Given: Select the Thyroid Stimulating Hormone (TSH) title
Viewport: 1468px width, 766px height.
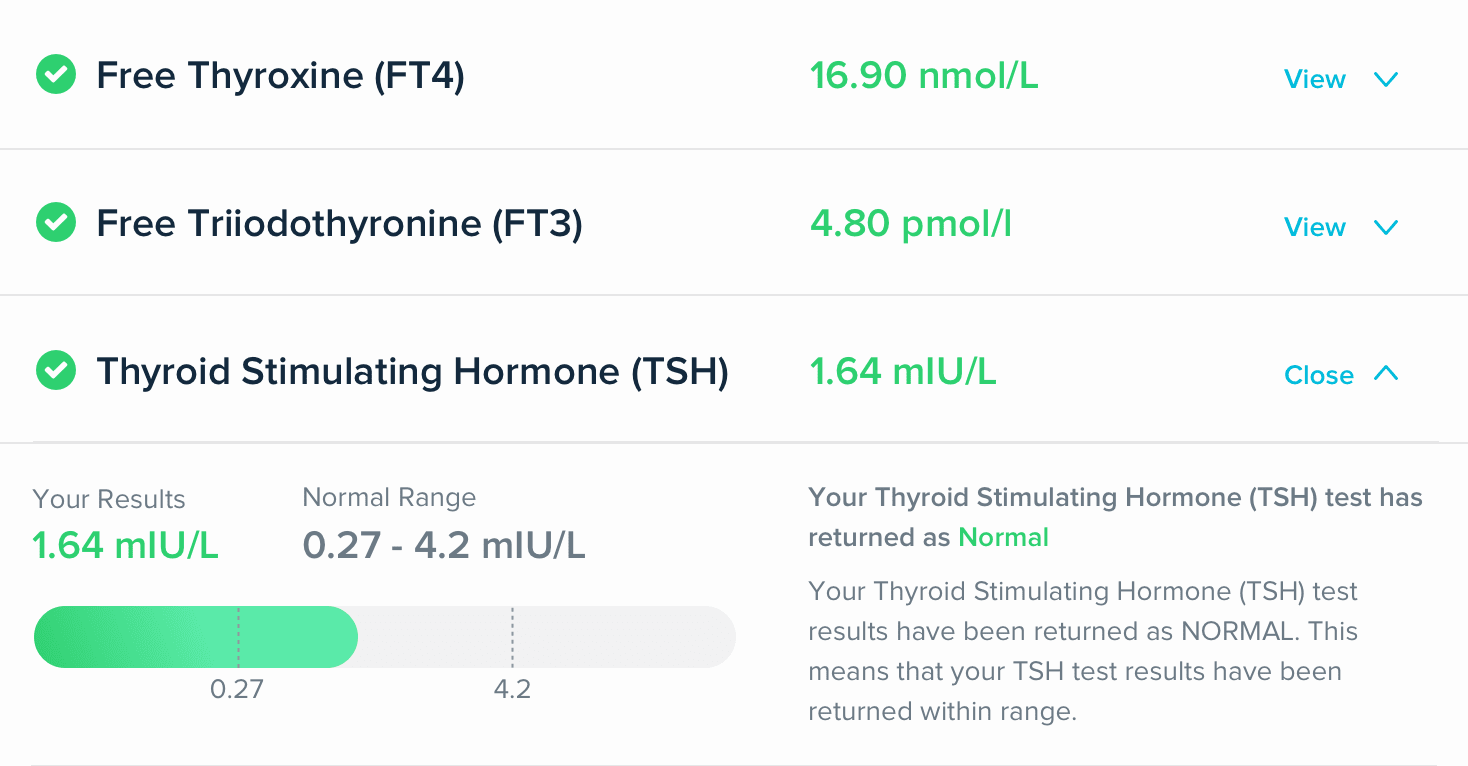Looking at the screenshot, I should click(x=412, y=371).
